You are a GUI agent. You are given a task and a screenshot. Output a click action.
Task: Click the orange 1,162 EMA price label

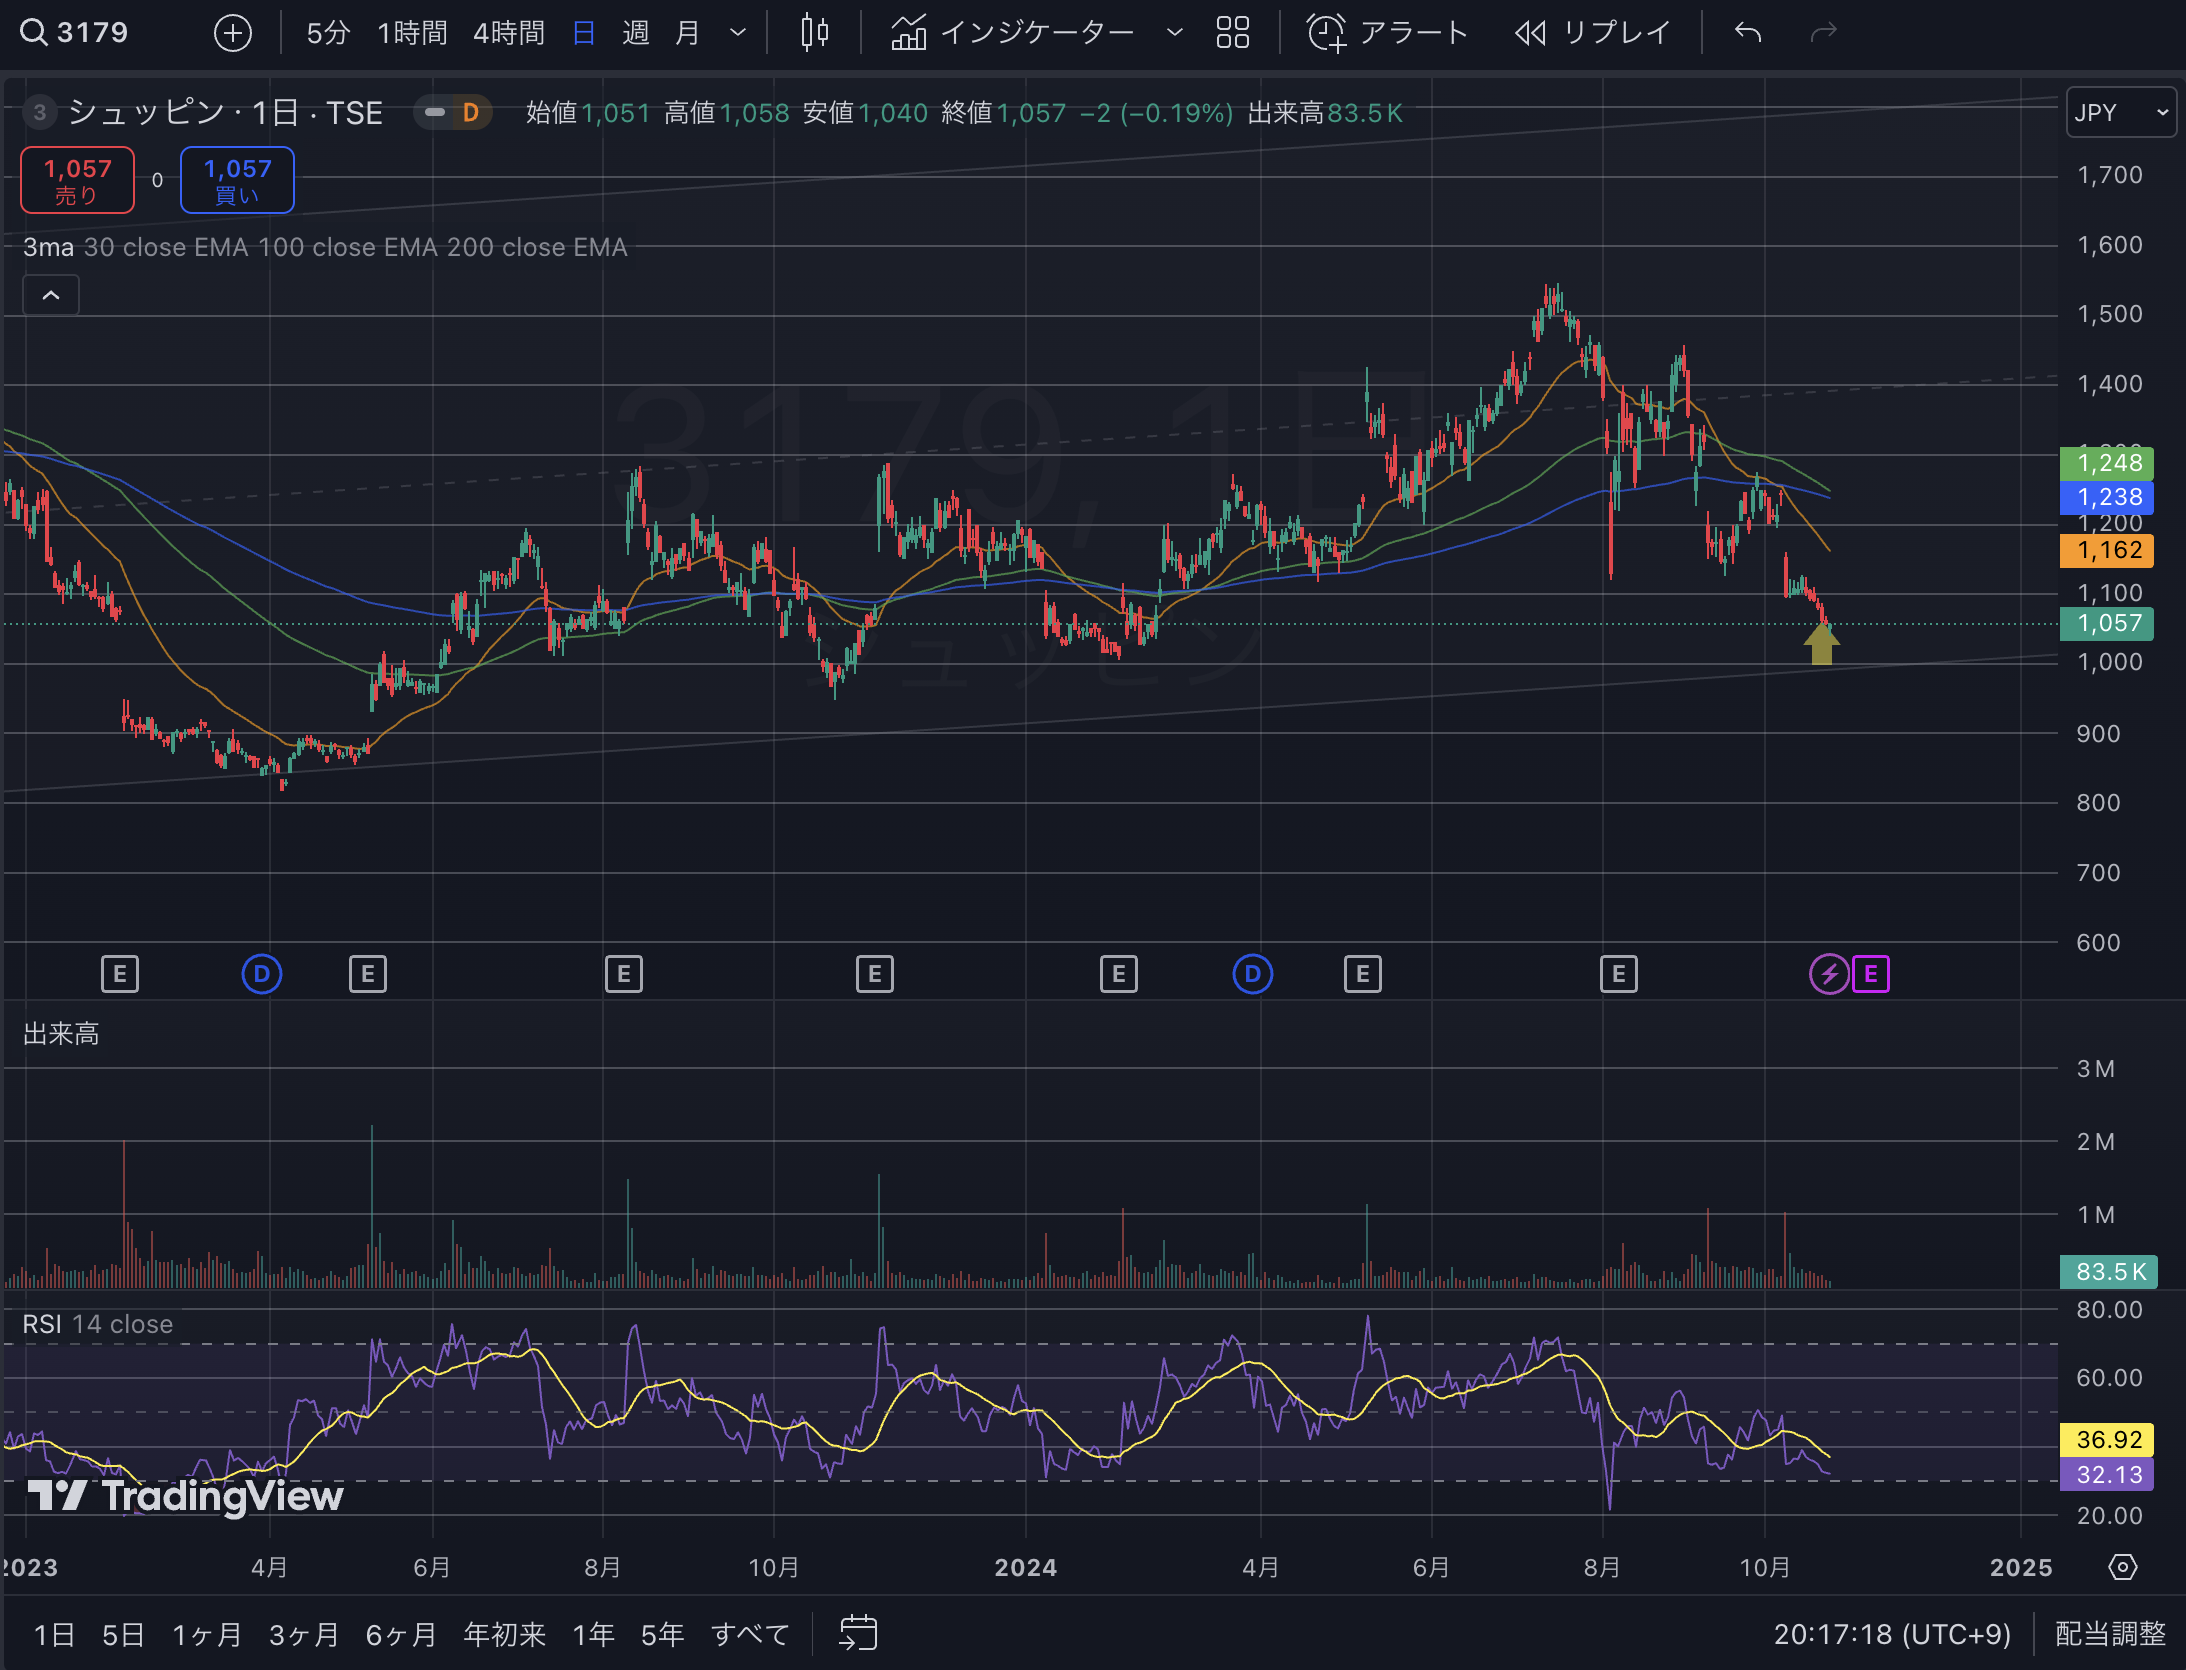(2108, 550)
